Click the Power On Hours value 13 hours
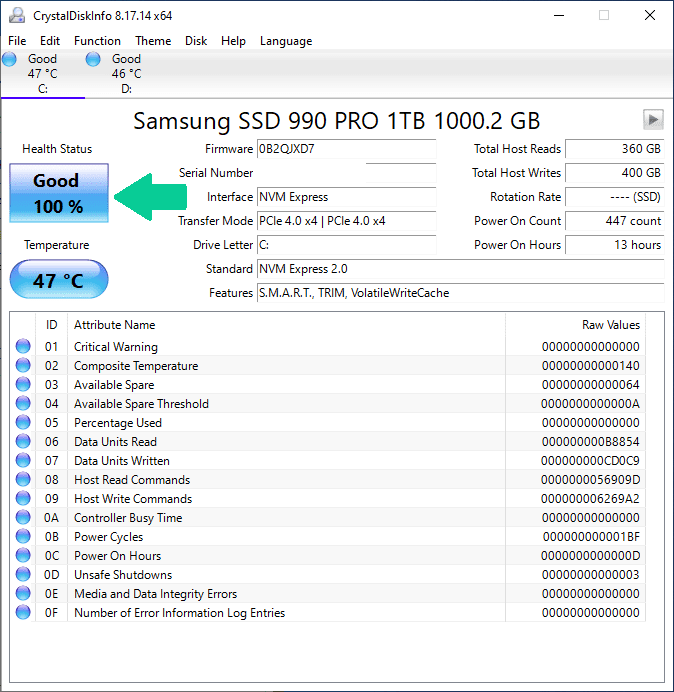This screenshot has height=692, width=674. (615, 244)
